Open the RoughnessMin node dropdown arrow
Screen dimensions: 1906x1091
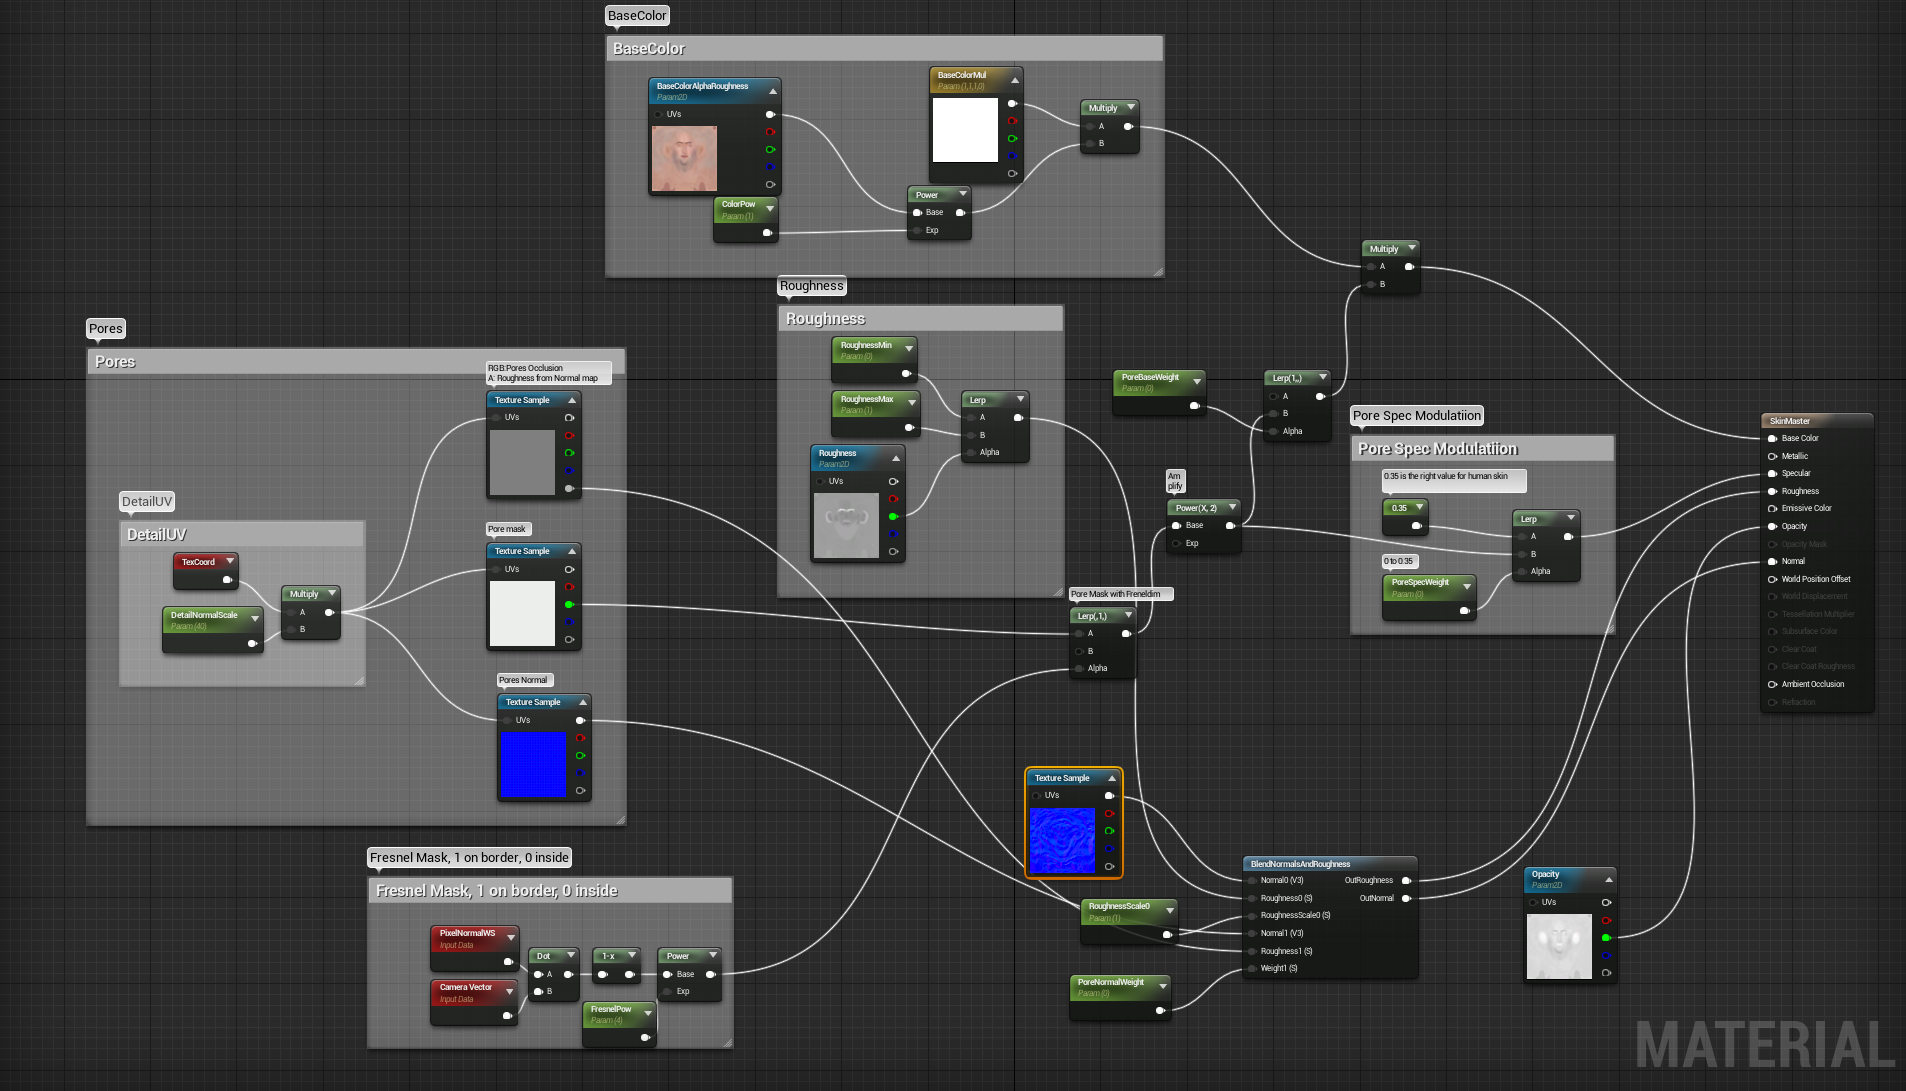[x=909, y=348]
